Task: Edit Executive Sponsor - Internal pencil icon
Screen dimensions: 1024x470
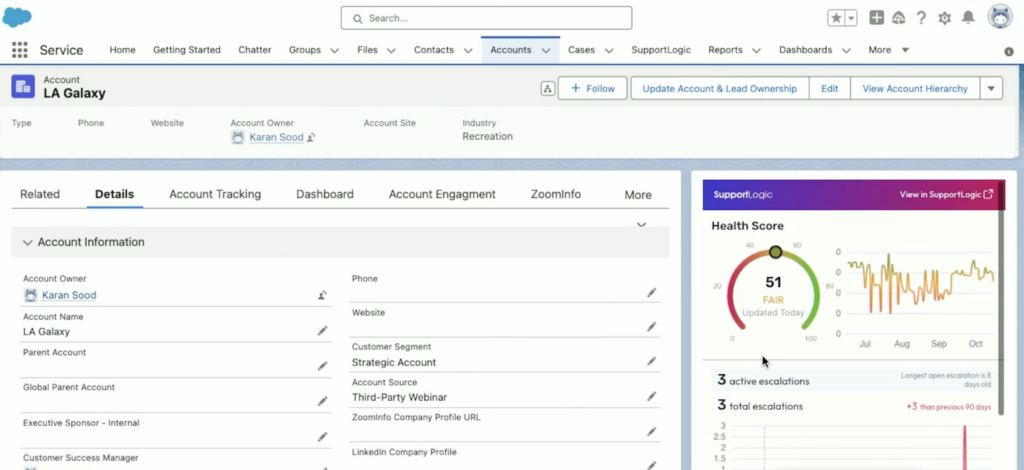Action: 322,436
